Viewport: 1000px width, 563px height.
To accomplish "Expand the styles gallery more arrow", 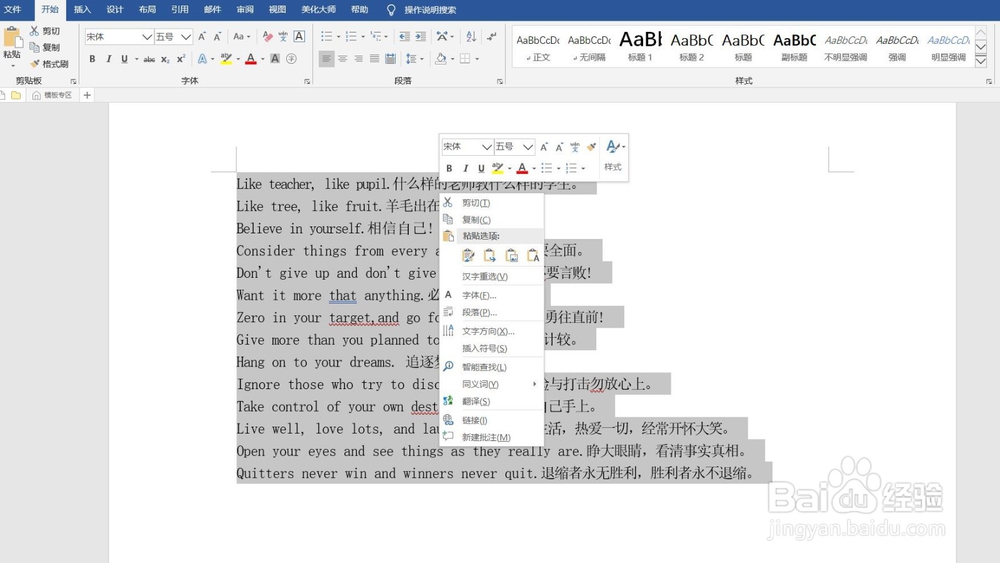I will click(981, 61).
